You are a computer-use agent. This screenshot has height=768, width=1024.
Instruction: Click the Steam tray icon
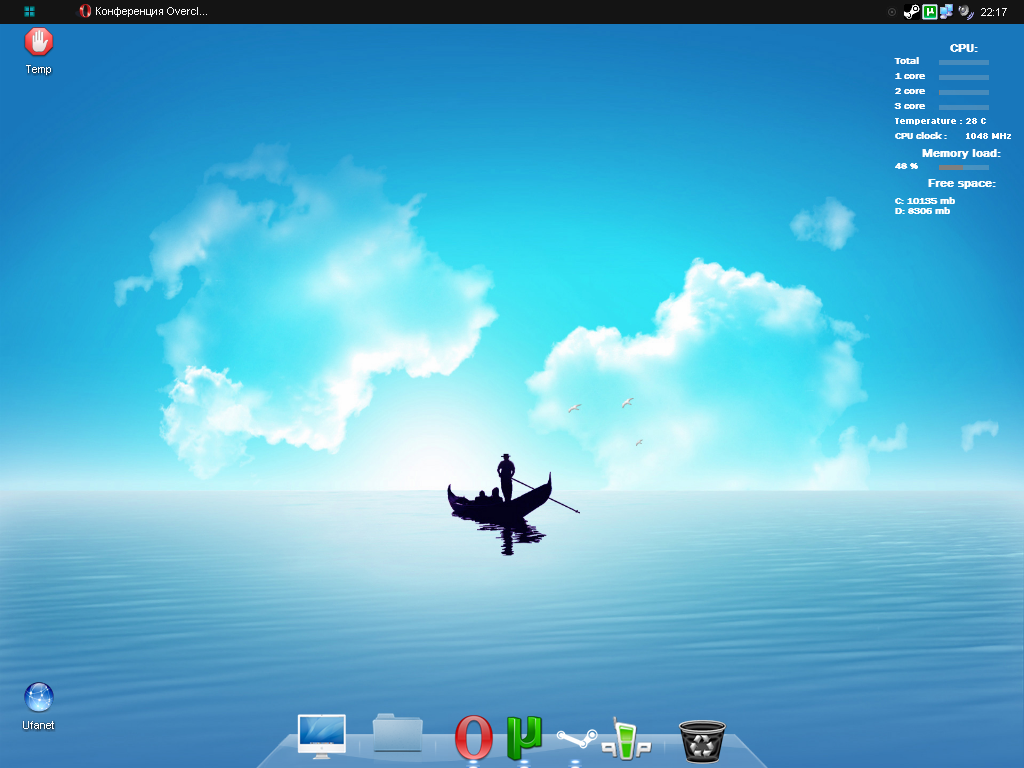912,12
